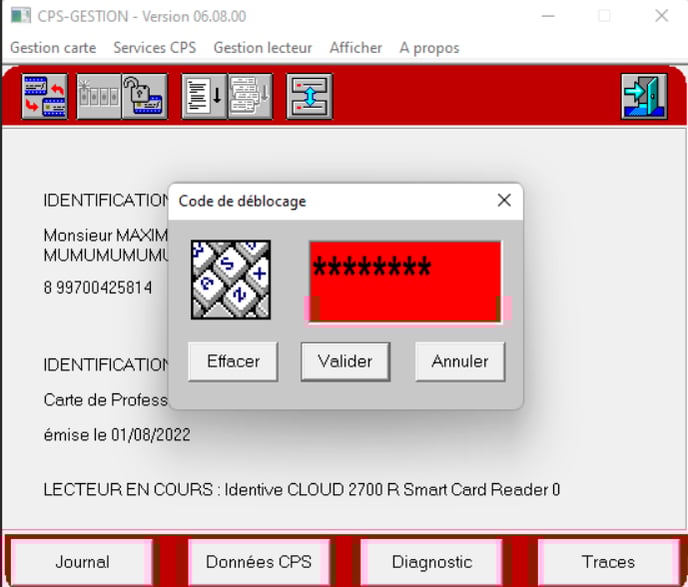The height and width of the screenshot is (587, 688).
Task: Select the number 8 99700425814
Action: pyautogui.click(x=98, y=288)
